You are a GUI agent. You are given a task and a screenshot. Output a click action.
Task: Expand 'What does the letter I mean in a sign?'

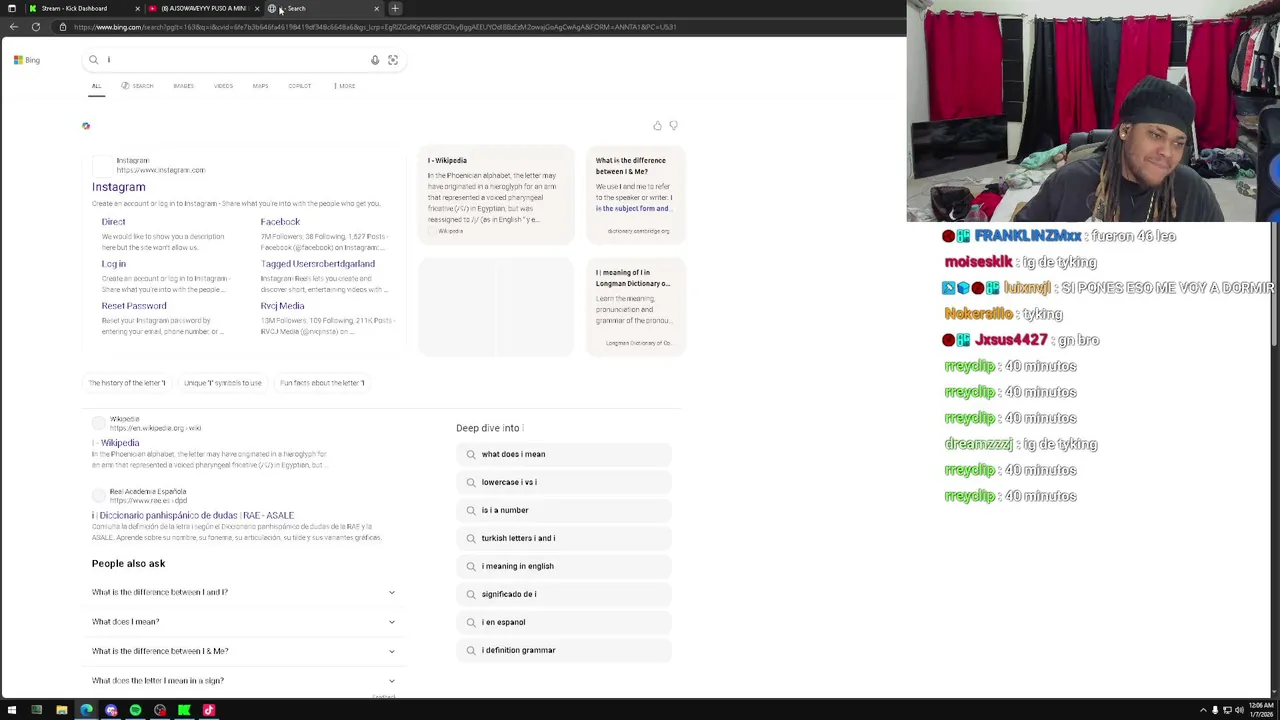[243, 681]
